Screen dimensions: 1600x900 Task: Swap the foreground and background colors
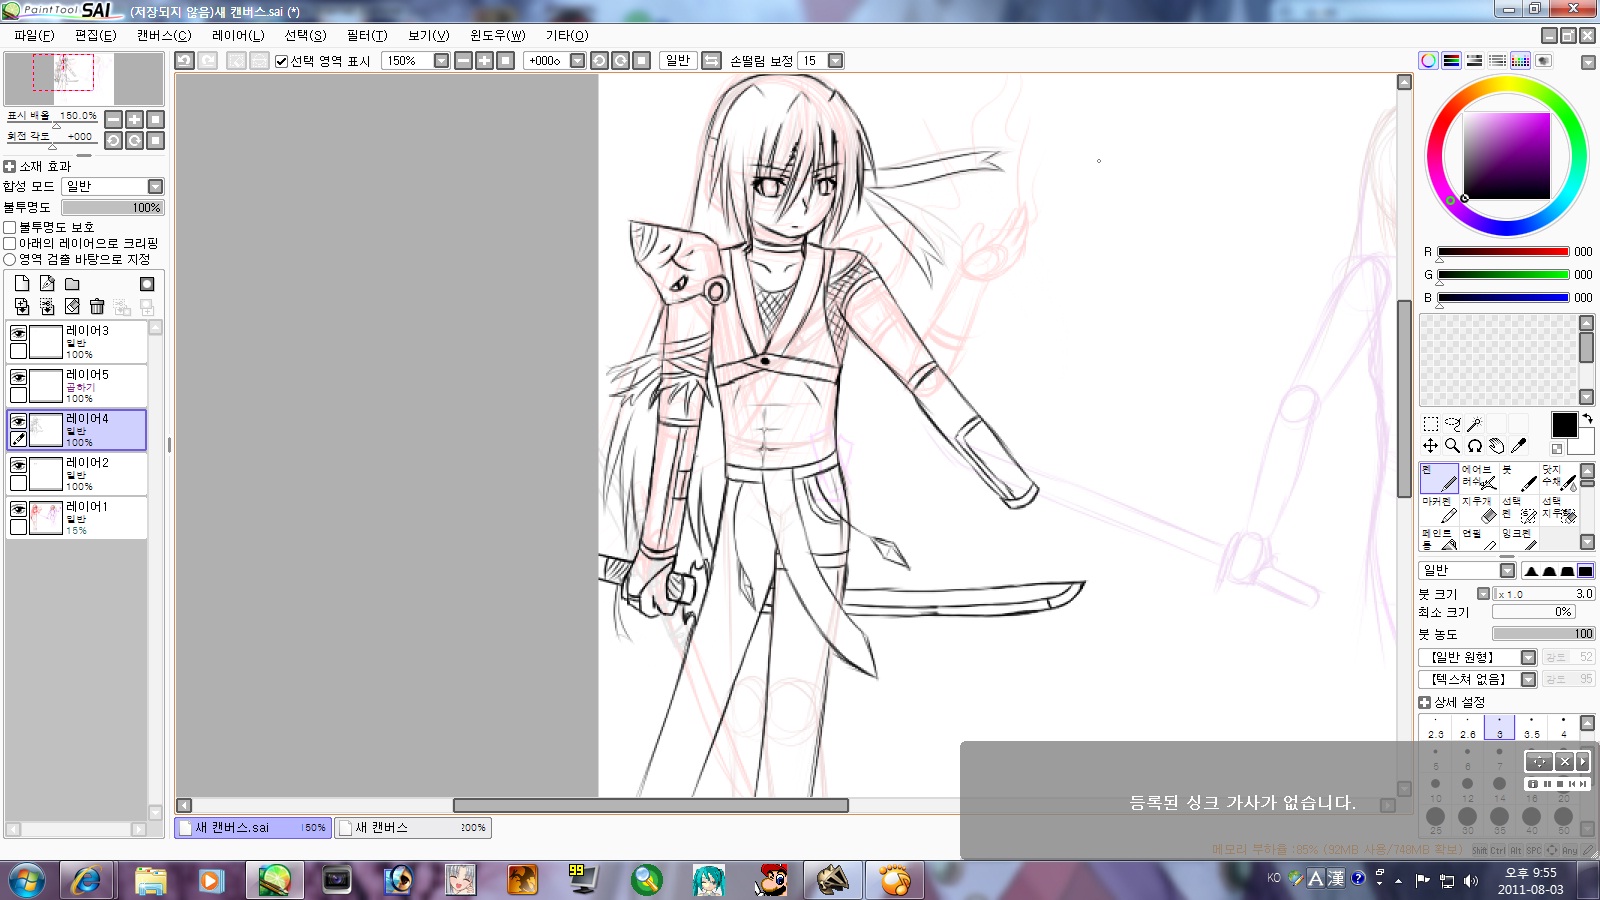point(1587,419)
